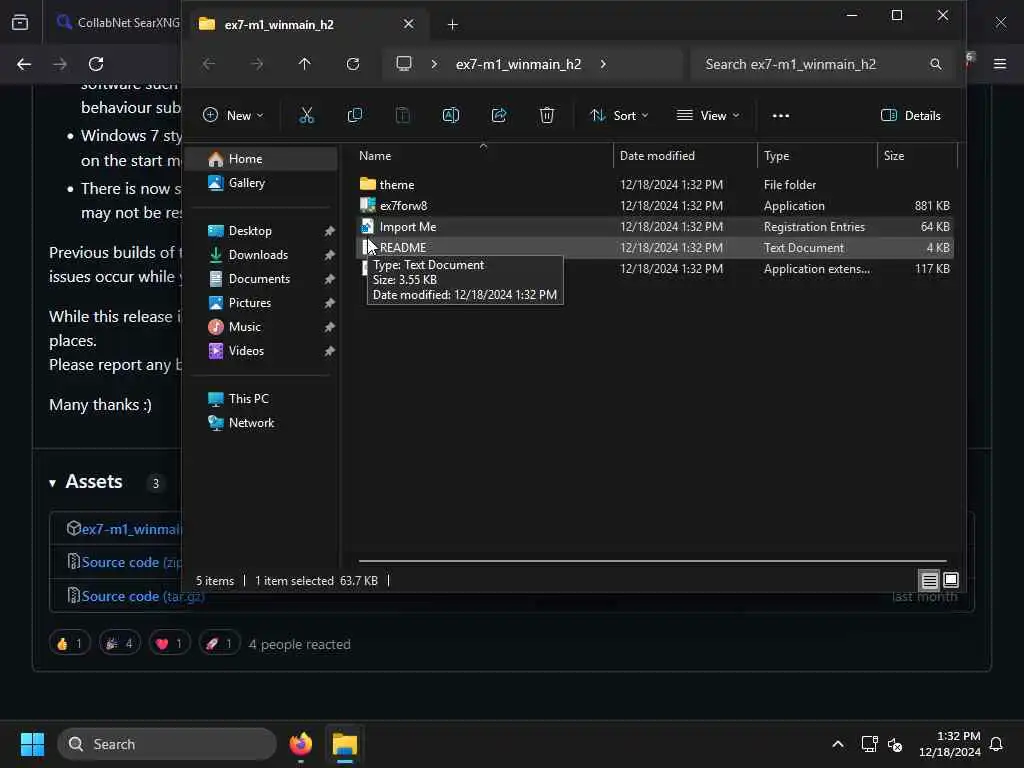The width and height of the screenshot is (1024, 768).
Task: Select the README text document
Action: point(655,248)
